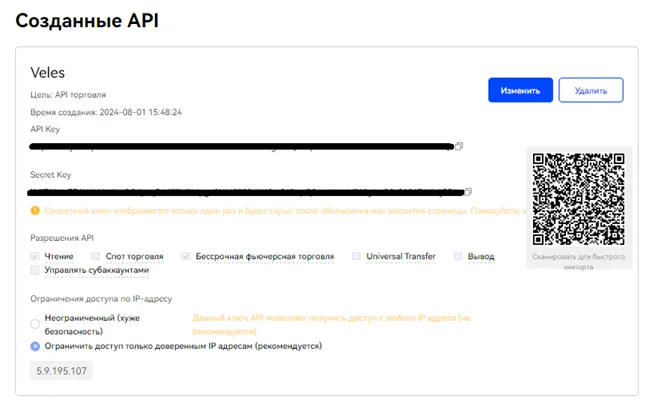Check the Управлять субаккаунтами box
Screen dimensions: 665x412
[x=36, y=270]
